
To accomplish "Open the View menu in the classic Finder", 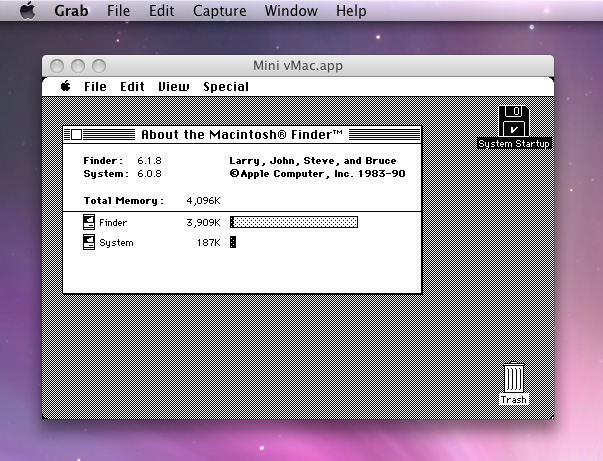I will (x=174, y=87).
